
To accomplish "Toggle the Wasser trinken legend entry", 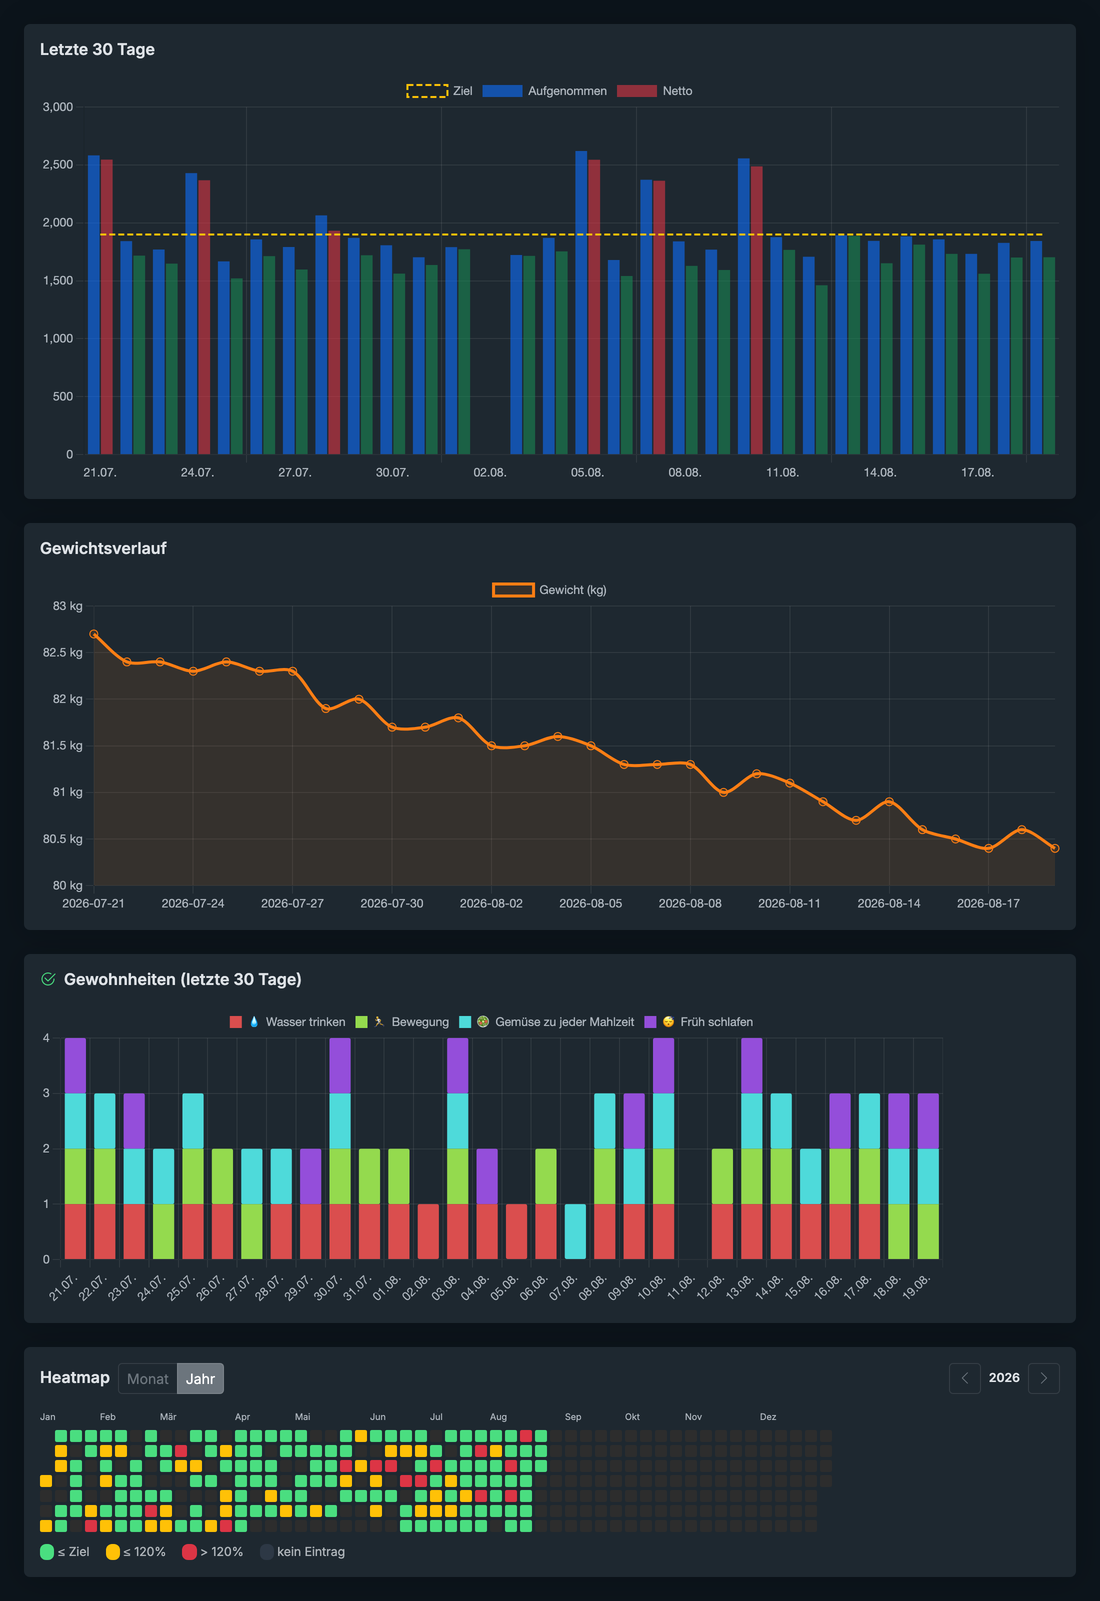I will [287, 1022].
